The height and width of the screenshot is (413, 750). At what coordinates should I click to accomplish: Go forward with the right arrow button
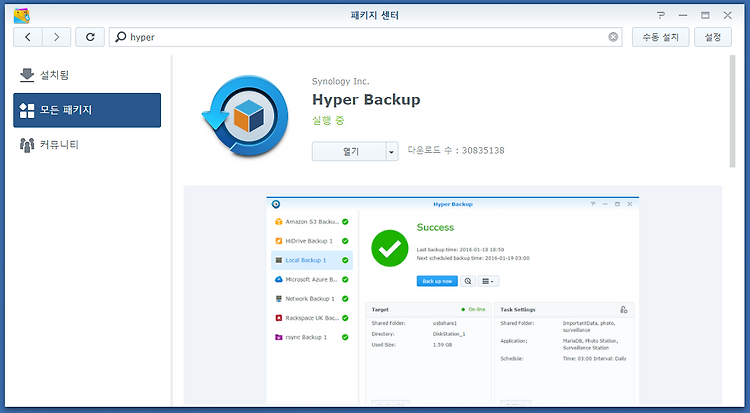[56, 37]
